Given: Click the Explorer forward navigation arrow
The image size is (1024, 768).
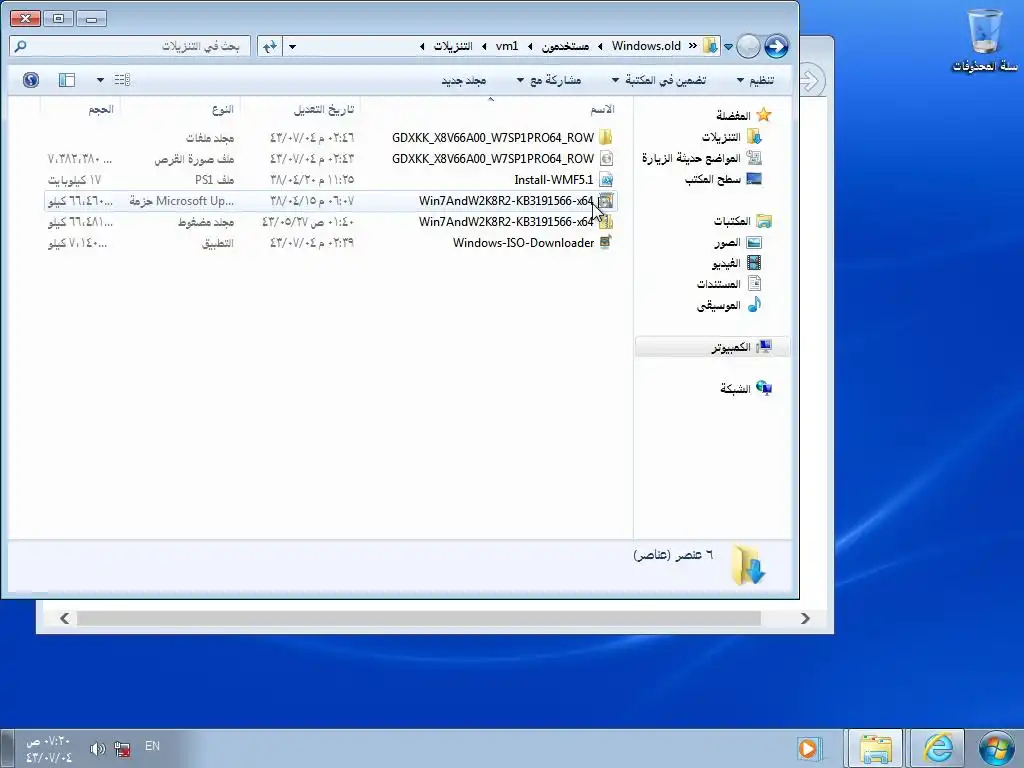Looking at the screenshot, I should click(x=748, y=46).
